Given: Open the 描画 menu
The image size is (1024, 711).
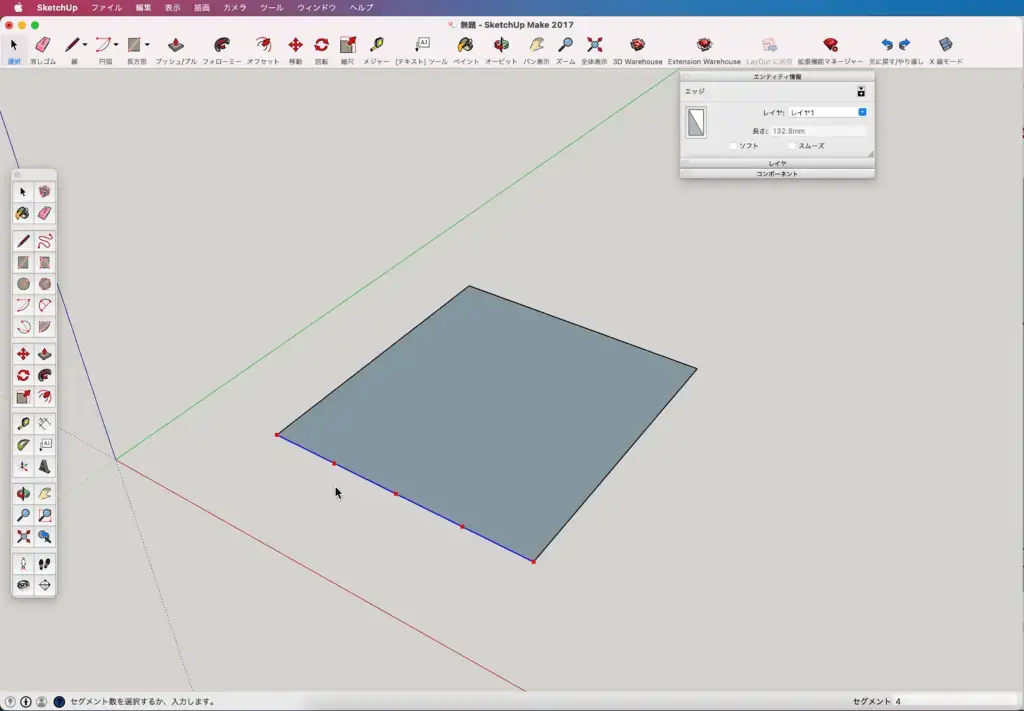Looking at the screenshot, I should tap(202, 8).
